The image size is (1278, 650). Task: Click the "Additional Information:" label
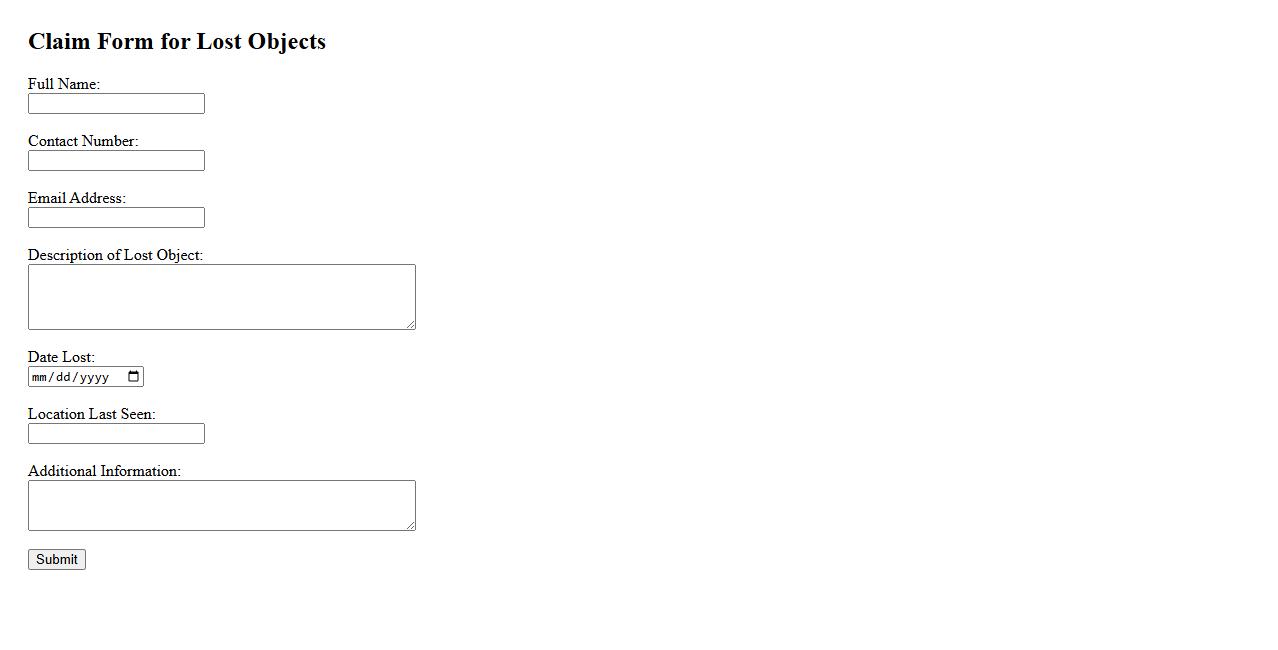(104, 471)
